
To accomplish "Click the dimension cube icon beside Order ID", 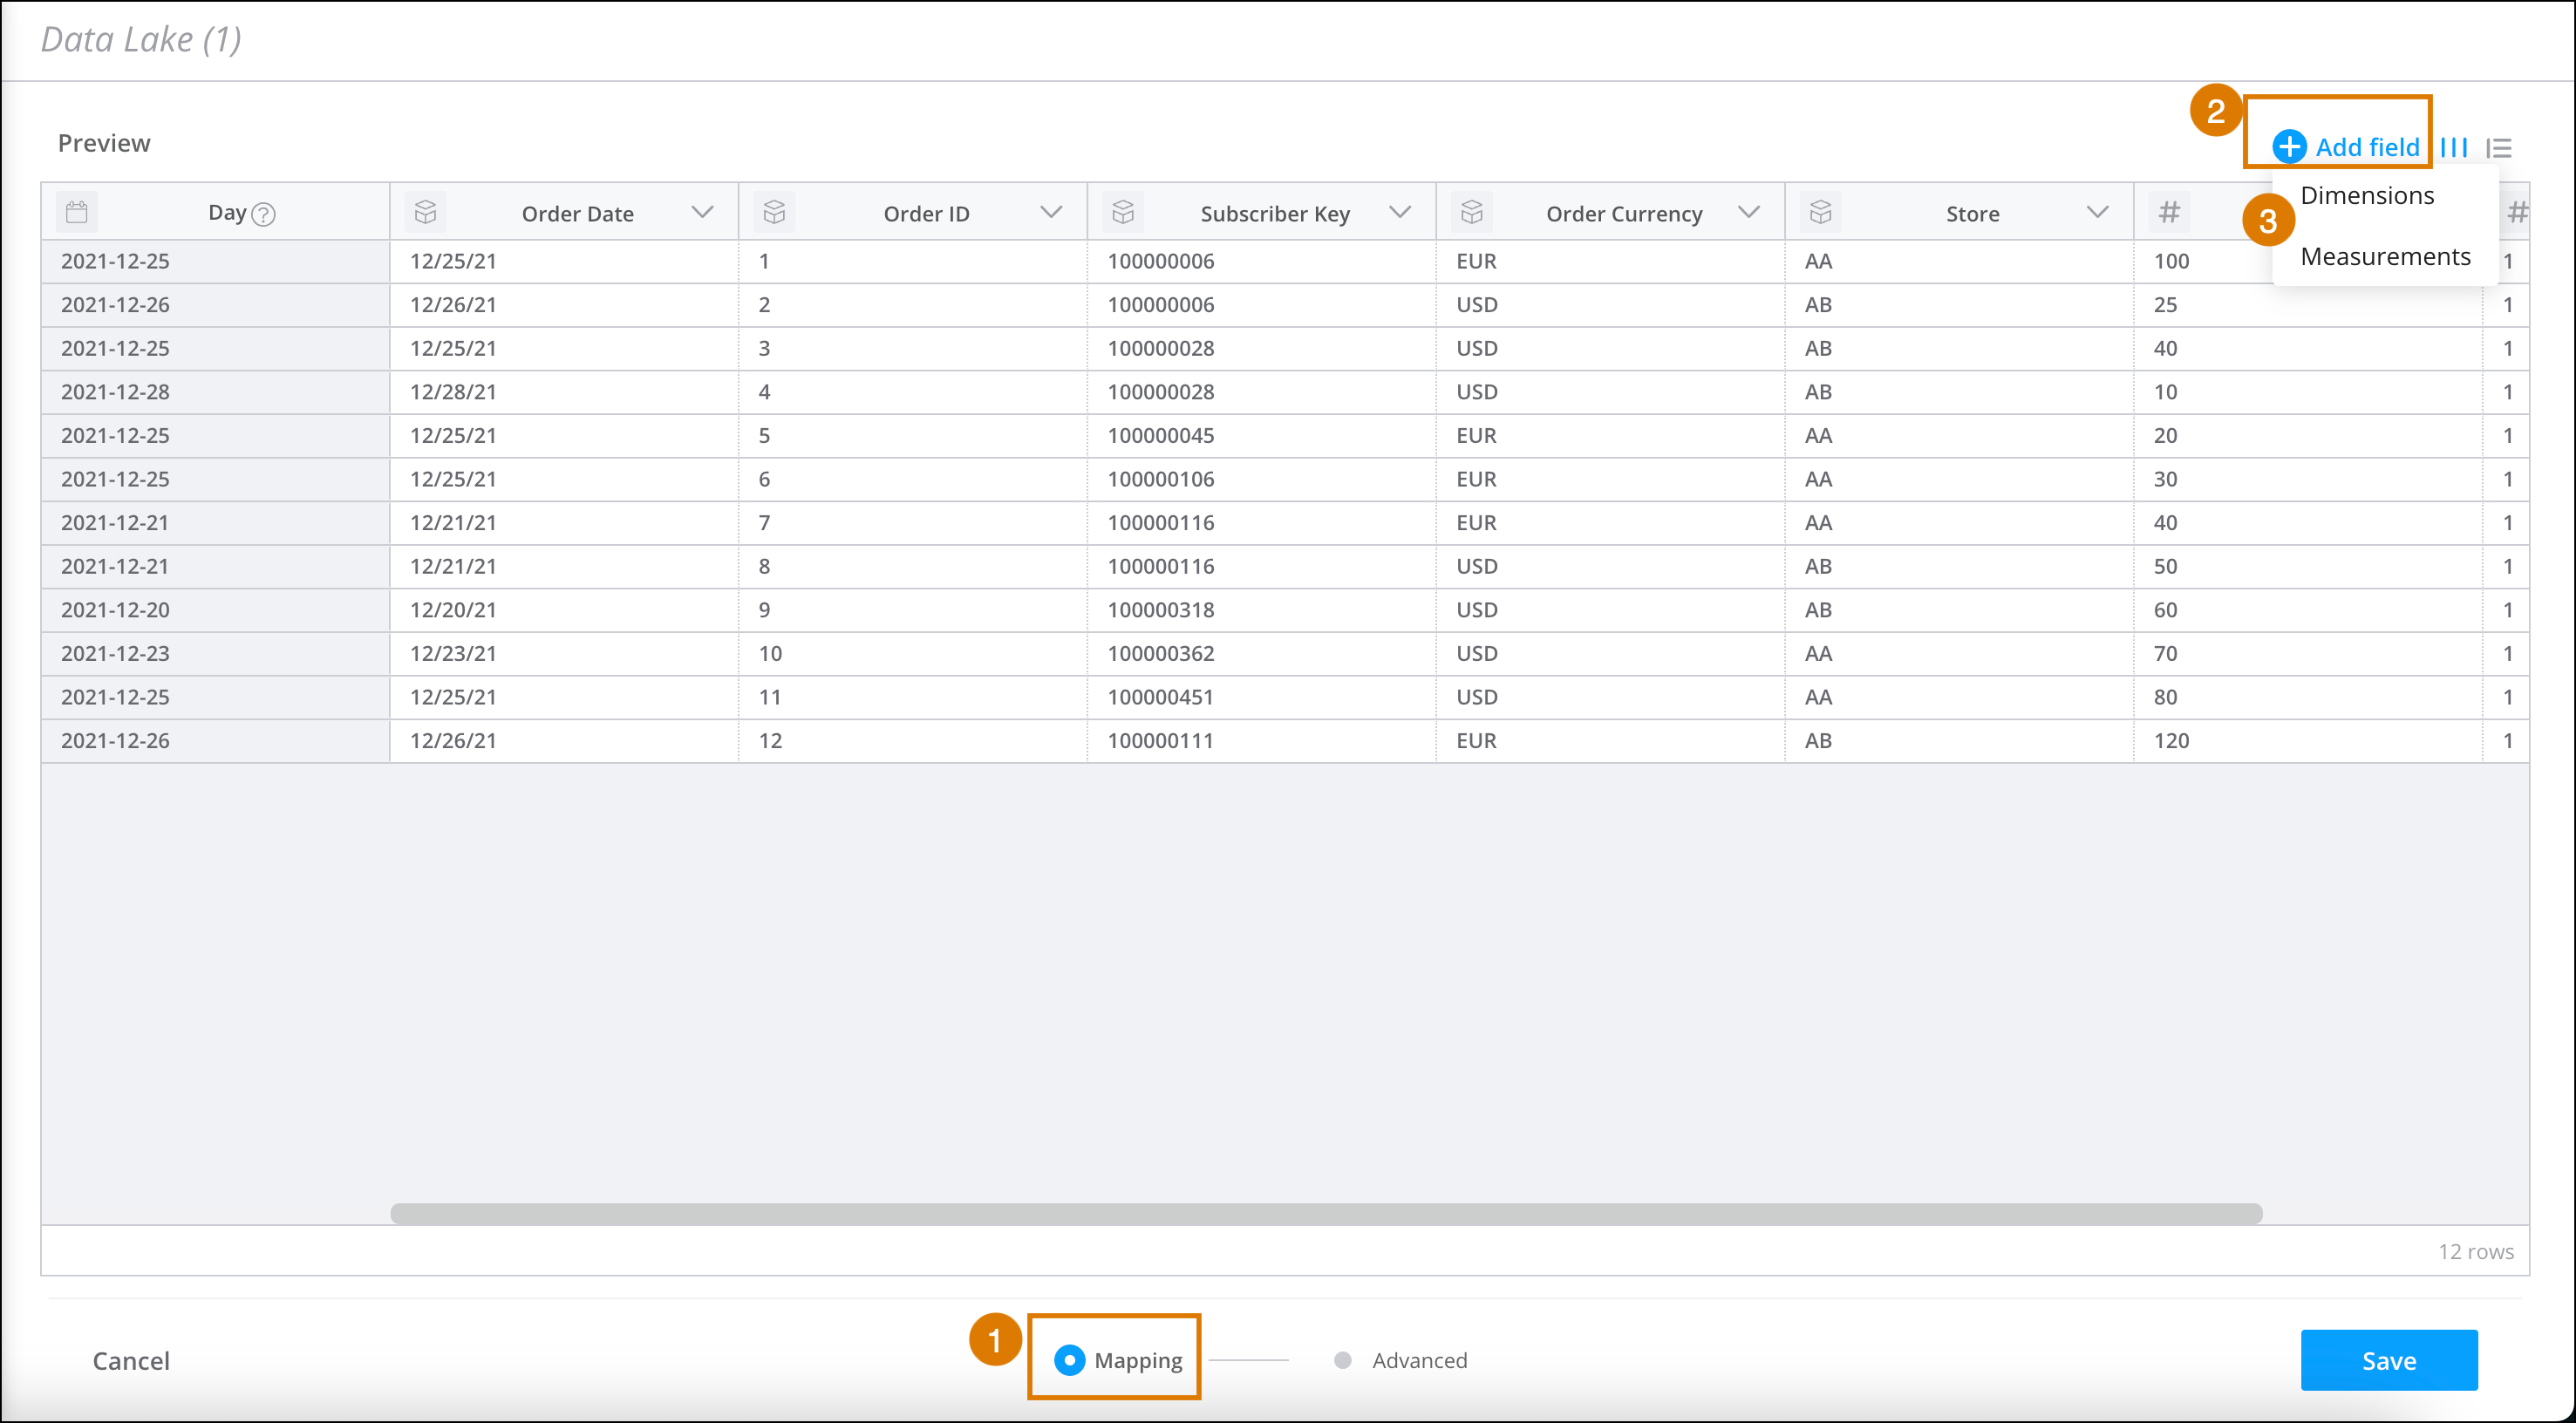I will [x=775, y=212].
